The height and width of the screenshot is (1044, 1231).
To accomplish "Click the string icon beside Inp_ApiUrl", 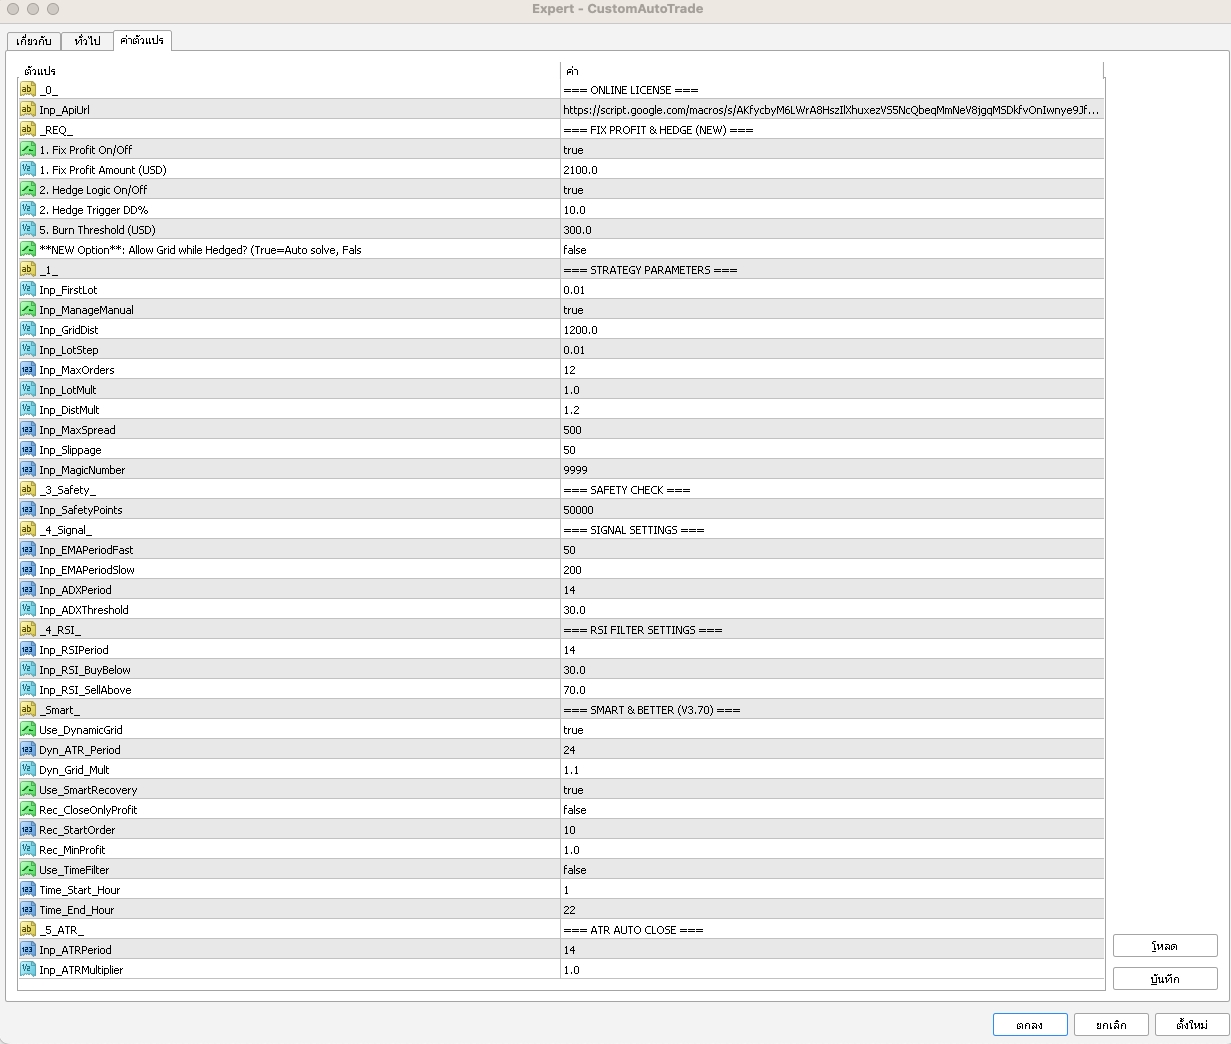I will click(x=27, y=110).
